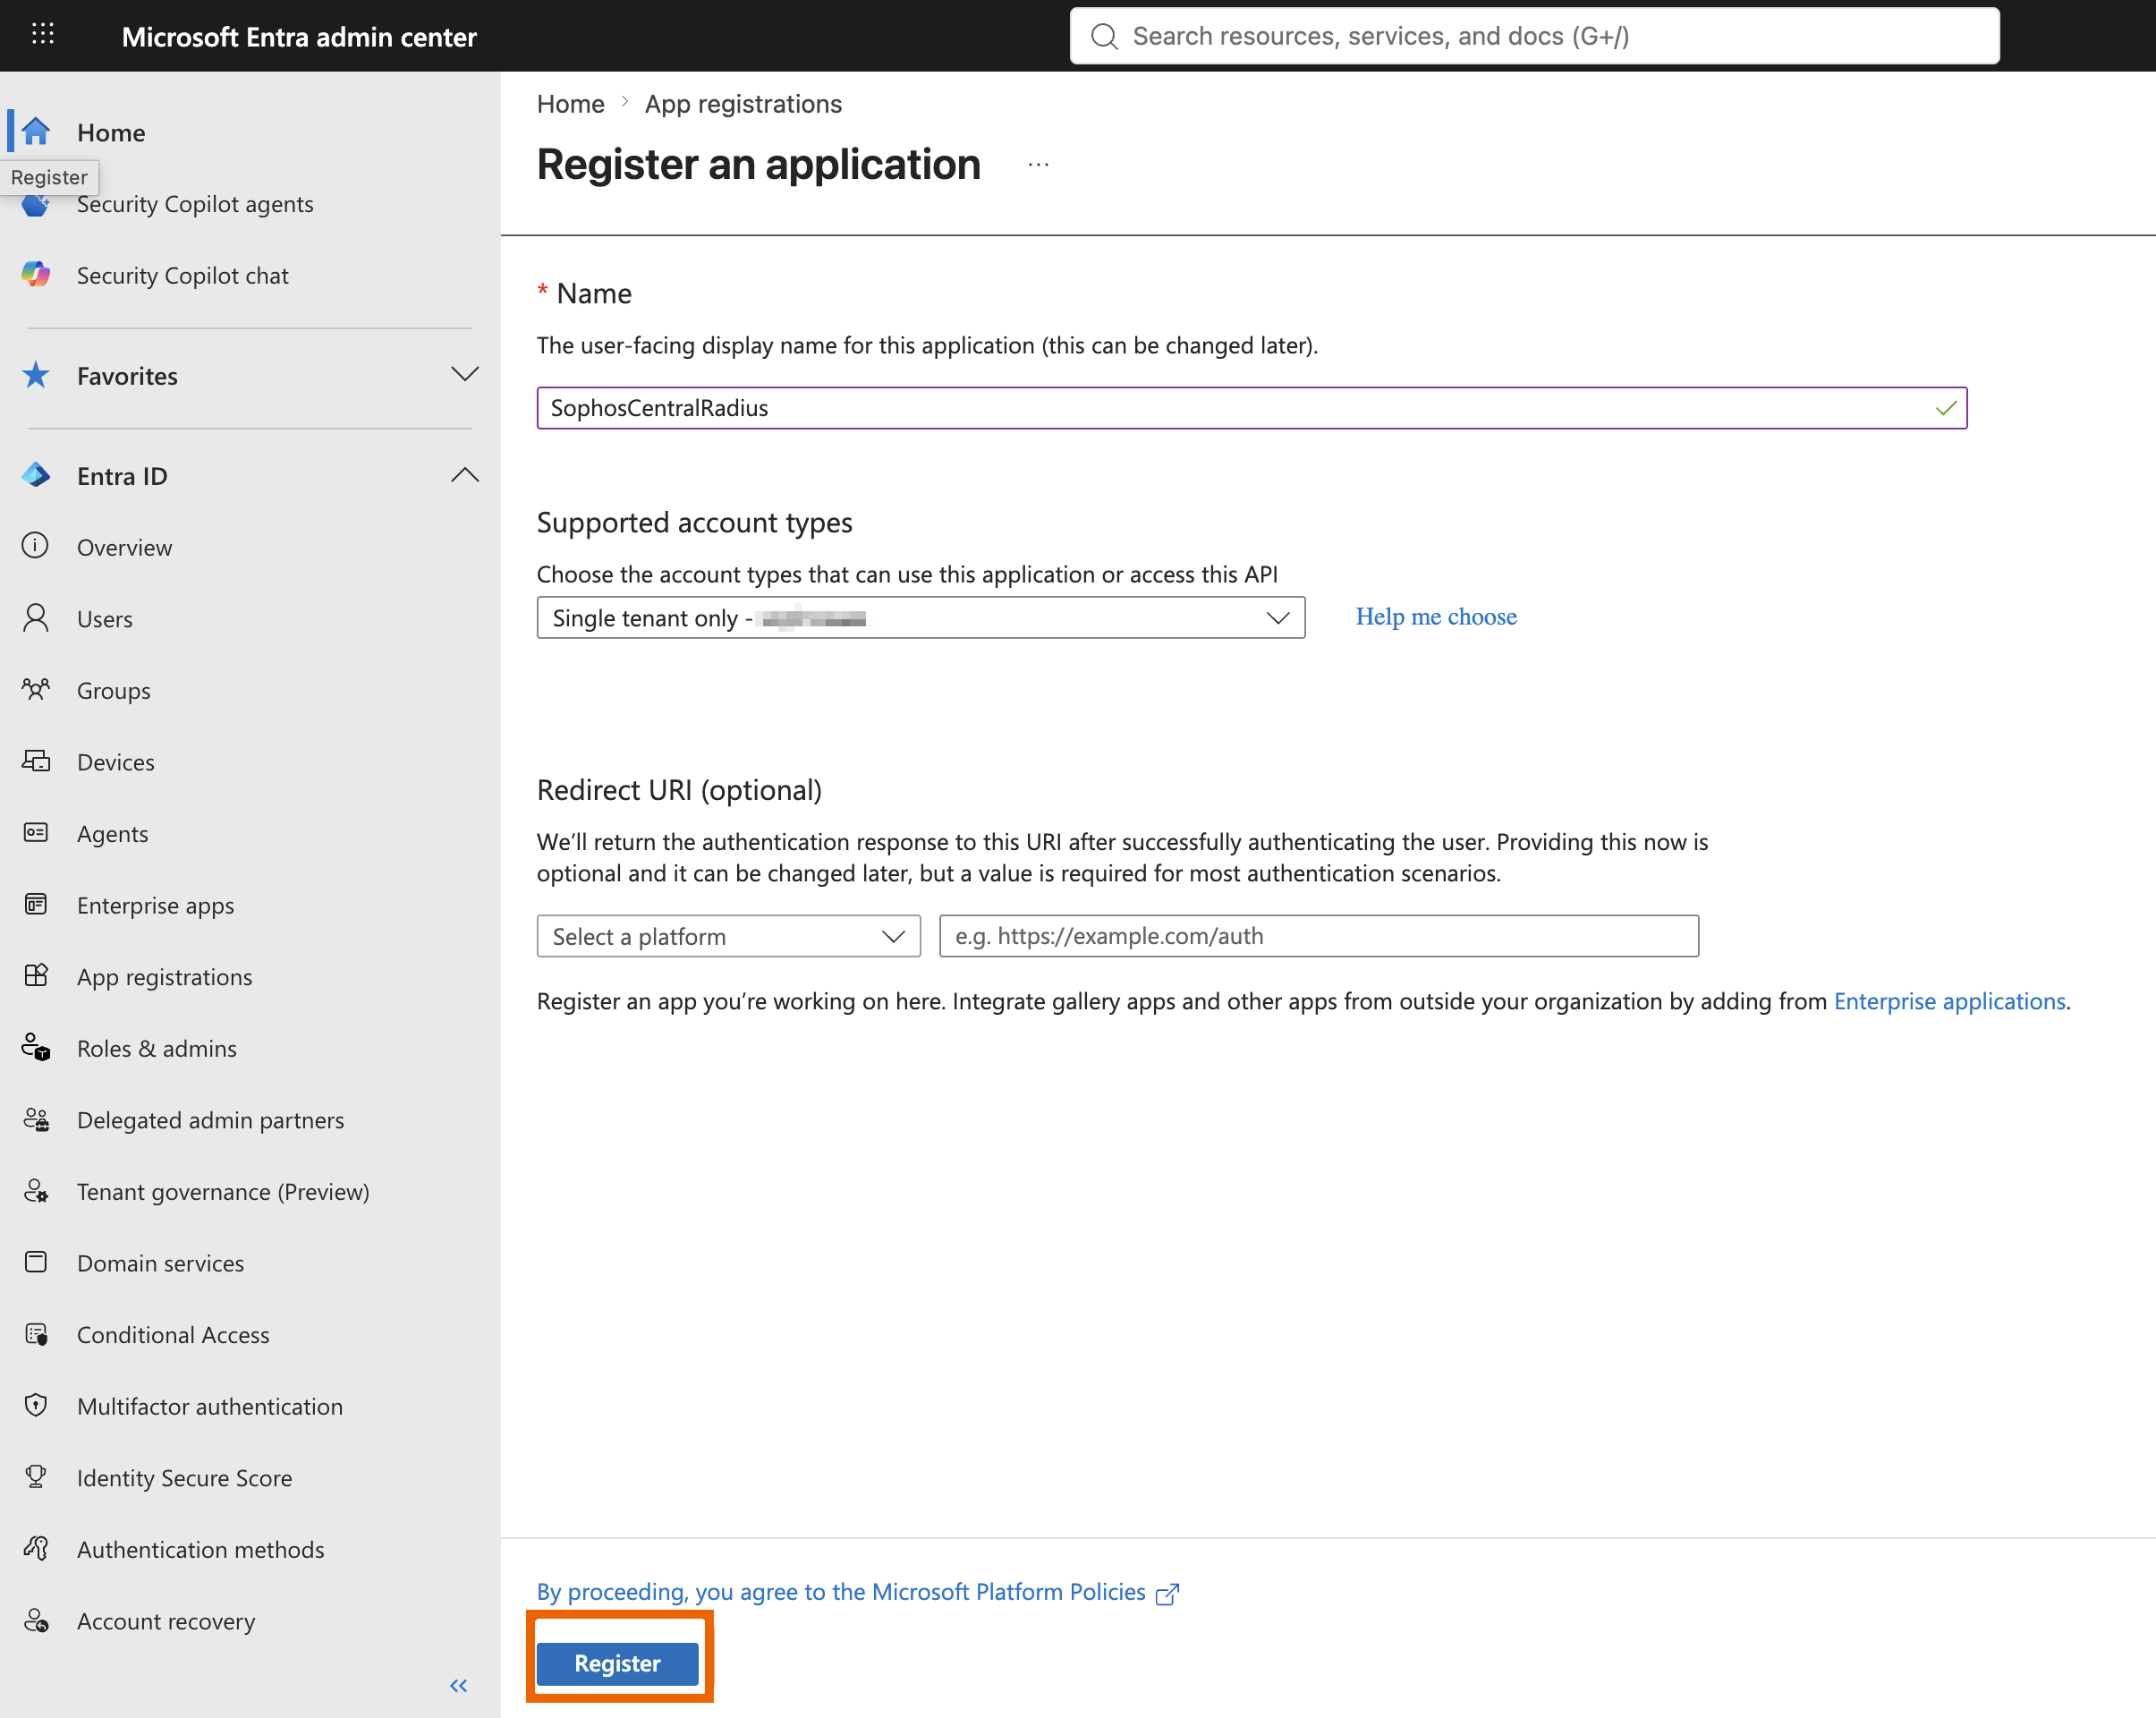Viewport: 2156px width, 1718px height.
Task: Open the Single tenant only account type dropdown
Action: click(x=921, y=618)
